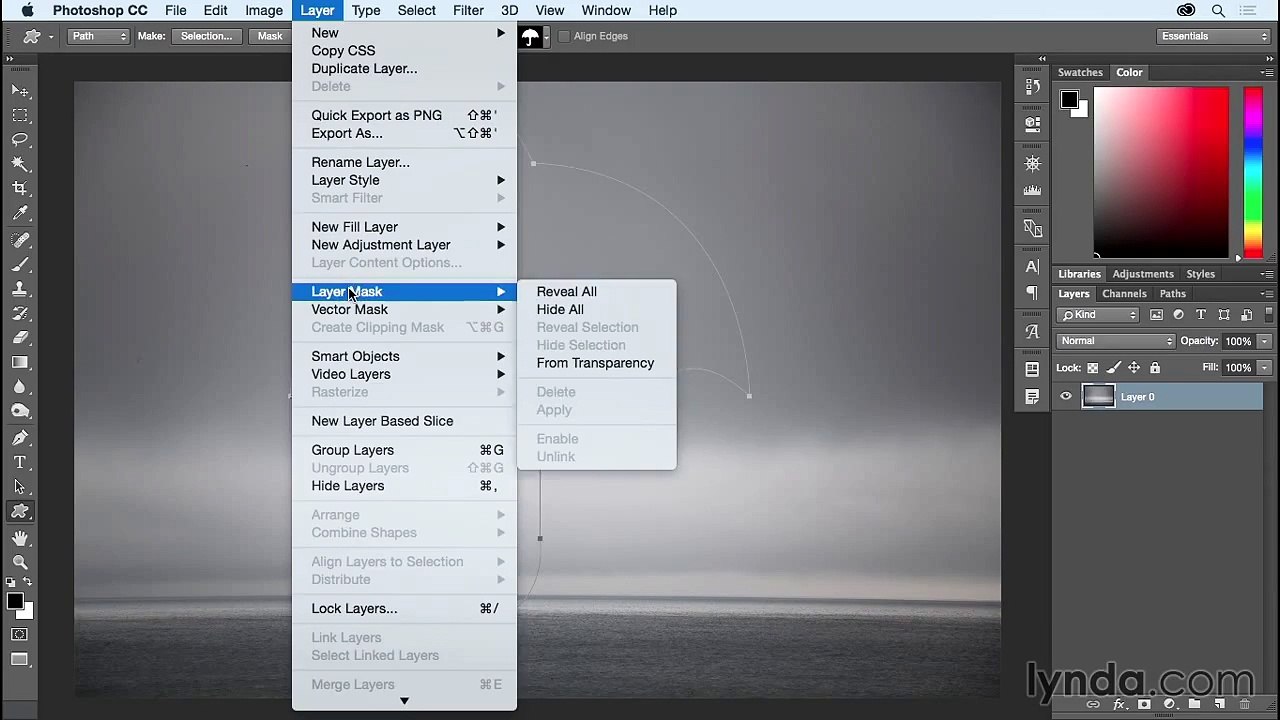Select the Hand tool
The width and height of the screenshot is (1280, 720).
(x=20, y=538)
